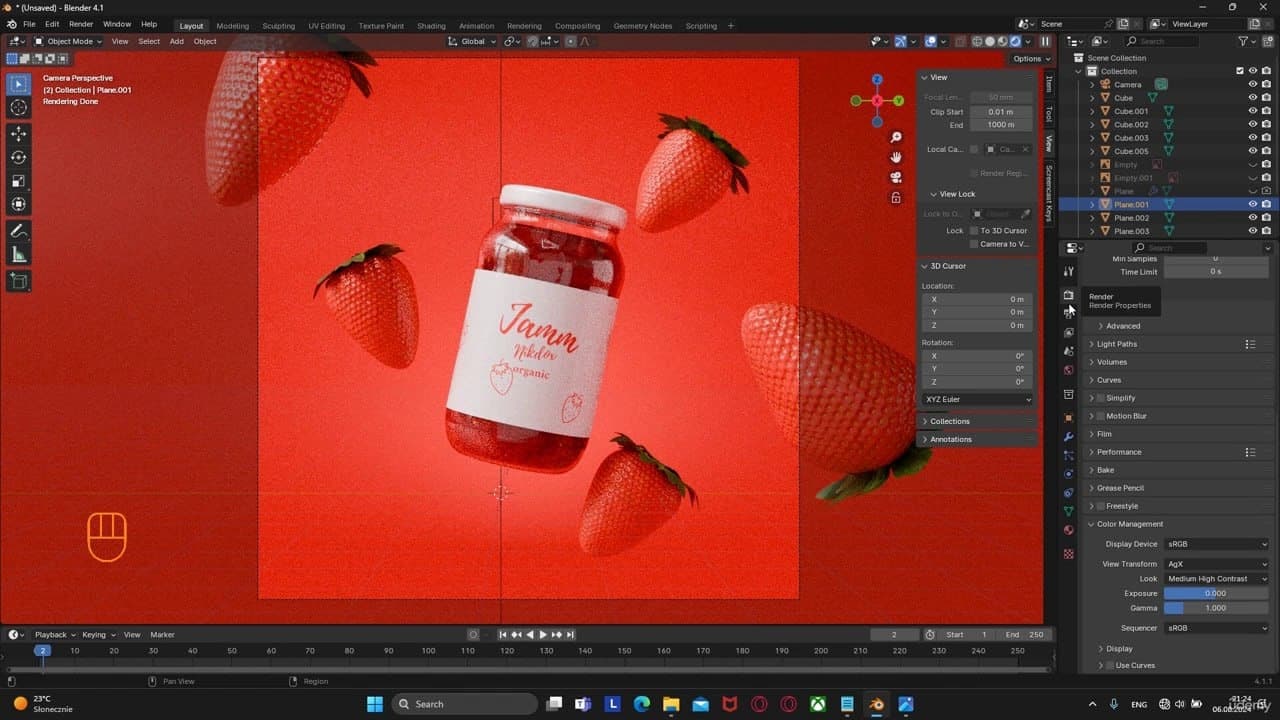Toggle the camera view icon in viewport
Image resolution: width=1280 pixels, height=720 pixels.
(896, 177)
